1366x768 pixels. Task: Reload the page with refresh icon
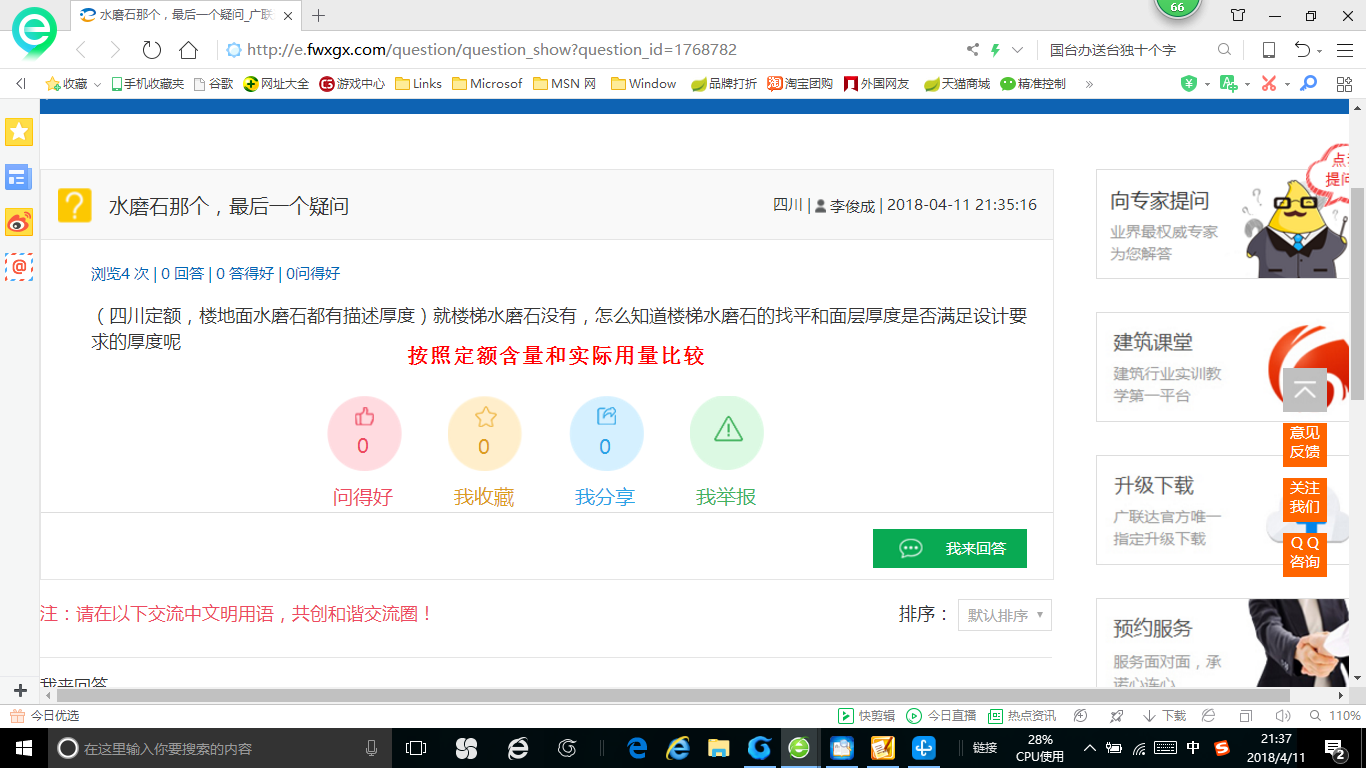tap(152, 50)
